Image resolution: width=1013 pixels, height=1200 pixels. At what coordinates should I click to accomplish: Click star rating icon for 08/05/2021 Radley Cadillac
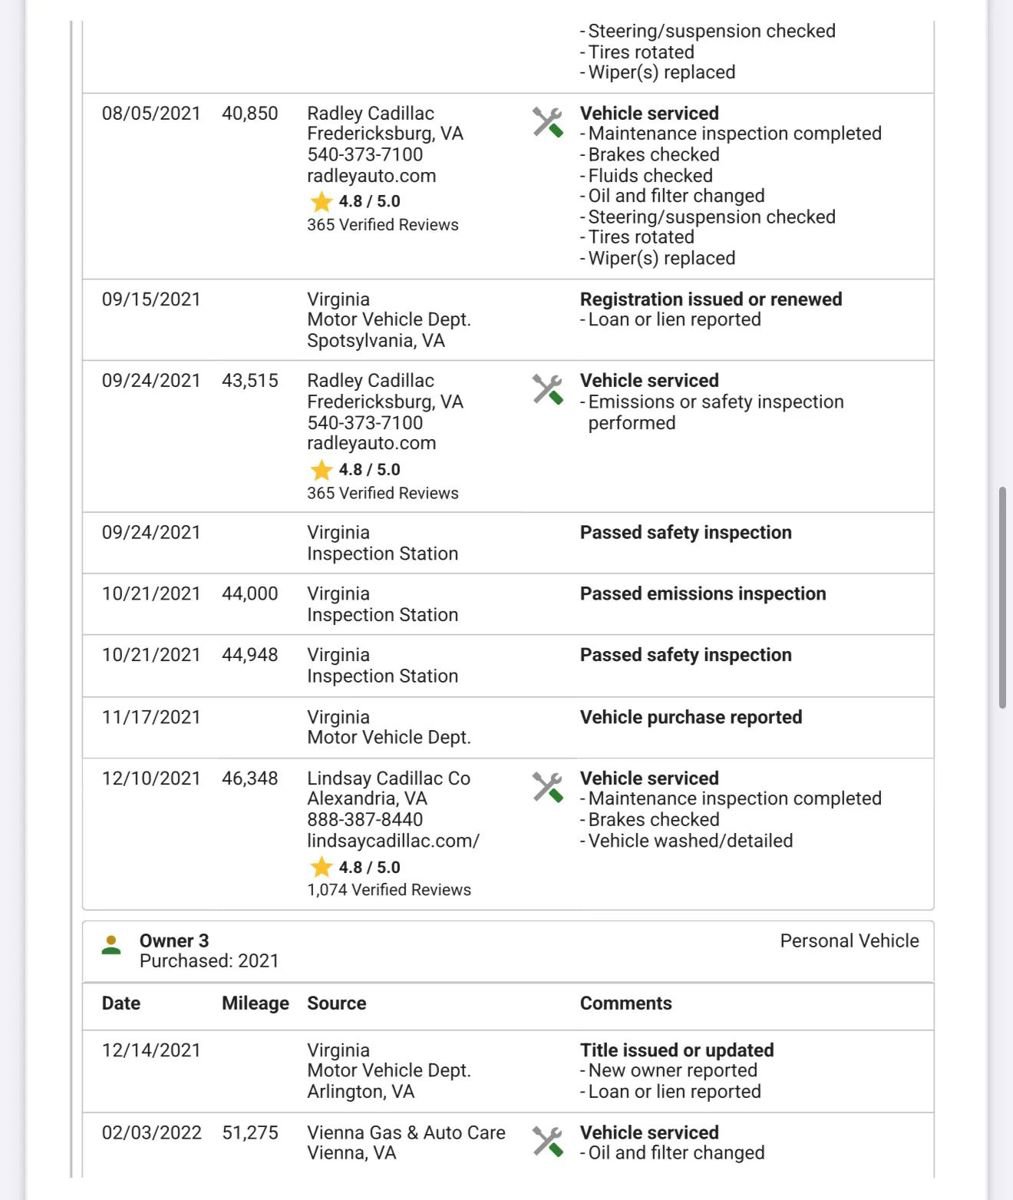[x=321, y=202]
